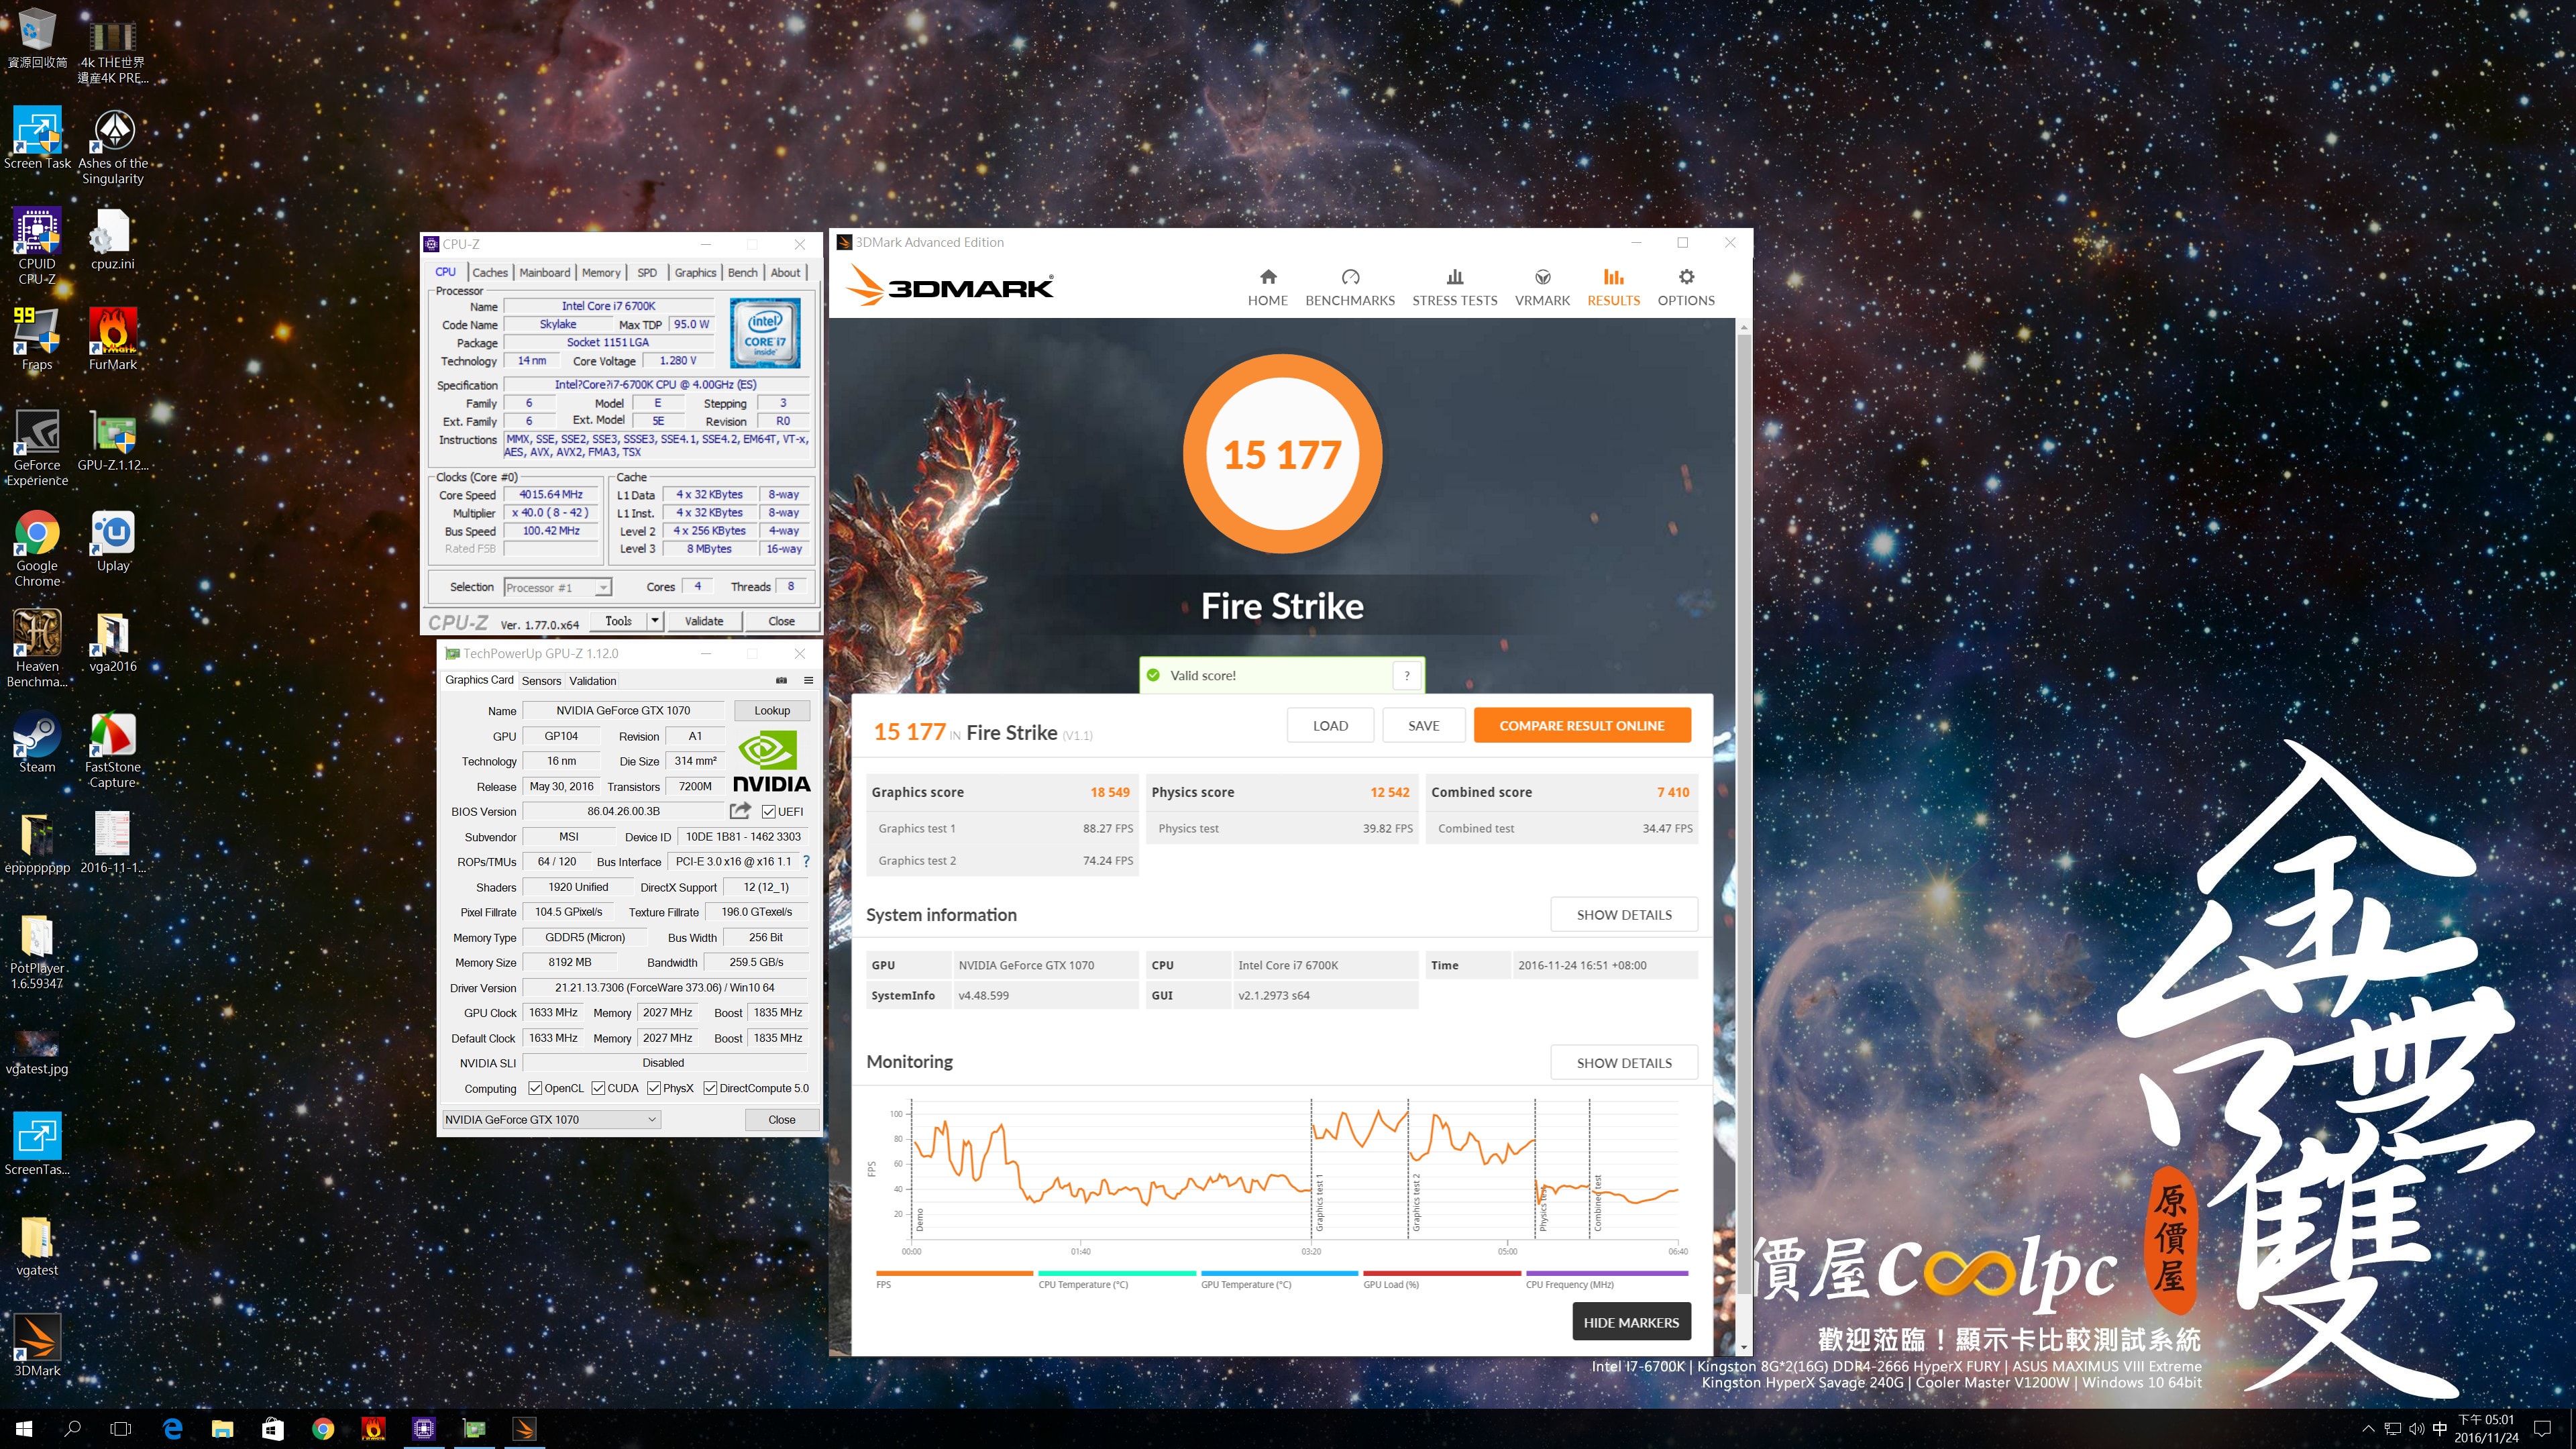
Task: Open 3DMark OPTIONS gear
Action: click(x=1686, y=287)
